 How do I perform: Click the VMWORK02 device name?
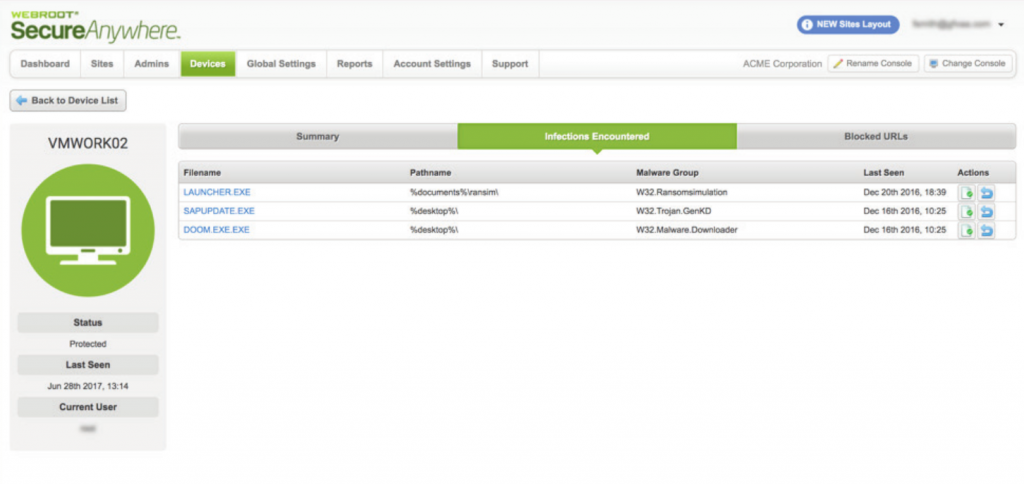pyautogui.click(x=88, y=144)
